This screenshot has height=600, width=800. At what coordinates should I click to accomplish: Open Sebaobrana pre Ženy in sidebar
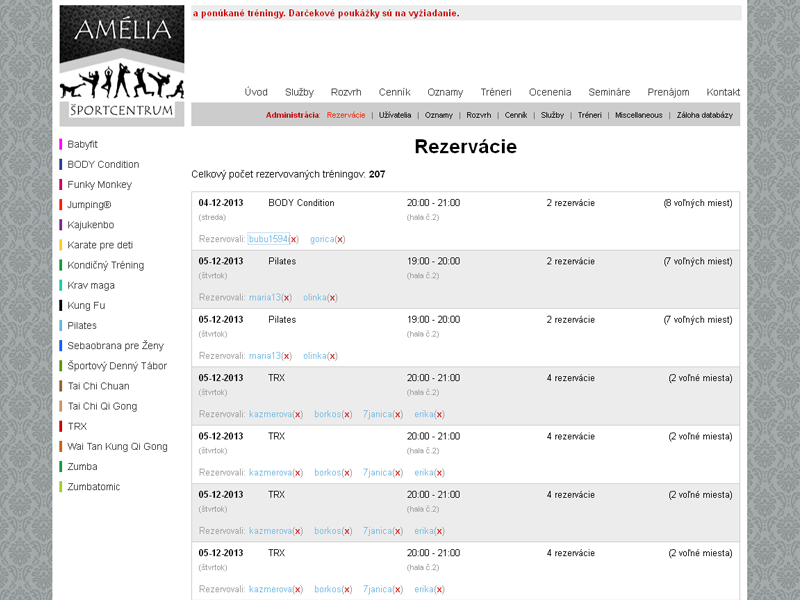(x=115, y=346)
